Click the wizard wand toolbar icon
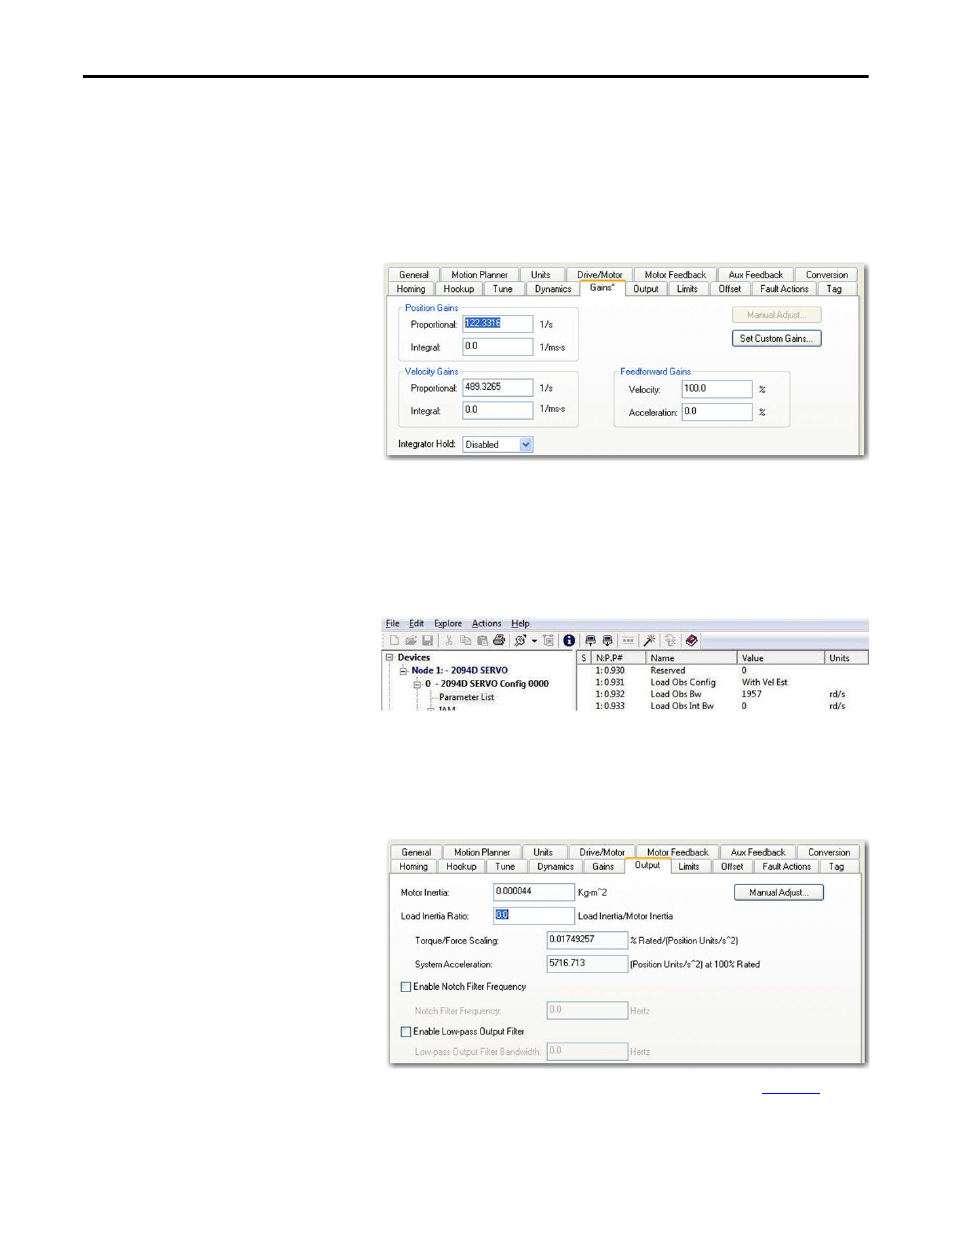Screen dimensions: 954x1235 (x=649, y=640)
